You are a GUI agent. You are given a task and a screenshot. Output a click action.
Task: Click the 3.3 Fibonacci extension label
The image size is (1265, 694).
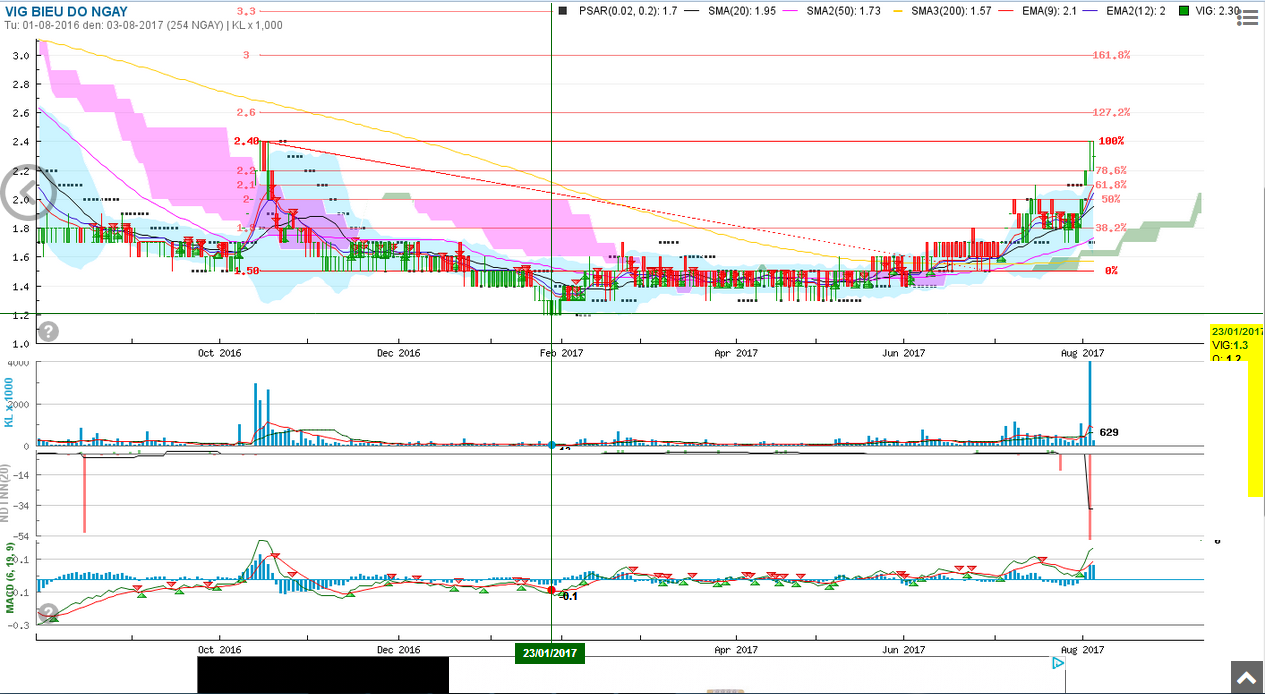[x=246, y=11]
